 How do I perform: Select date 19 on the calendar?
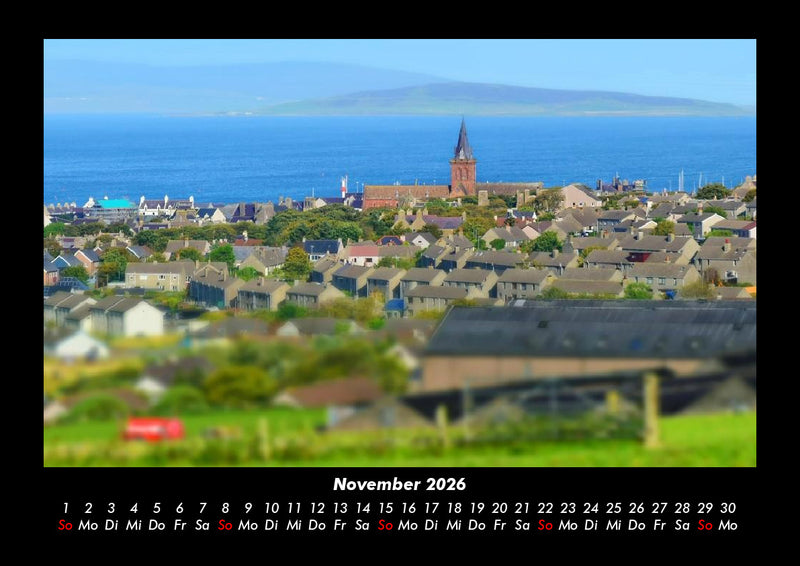point(477,508)
